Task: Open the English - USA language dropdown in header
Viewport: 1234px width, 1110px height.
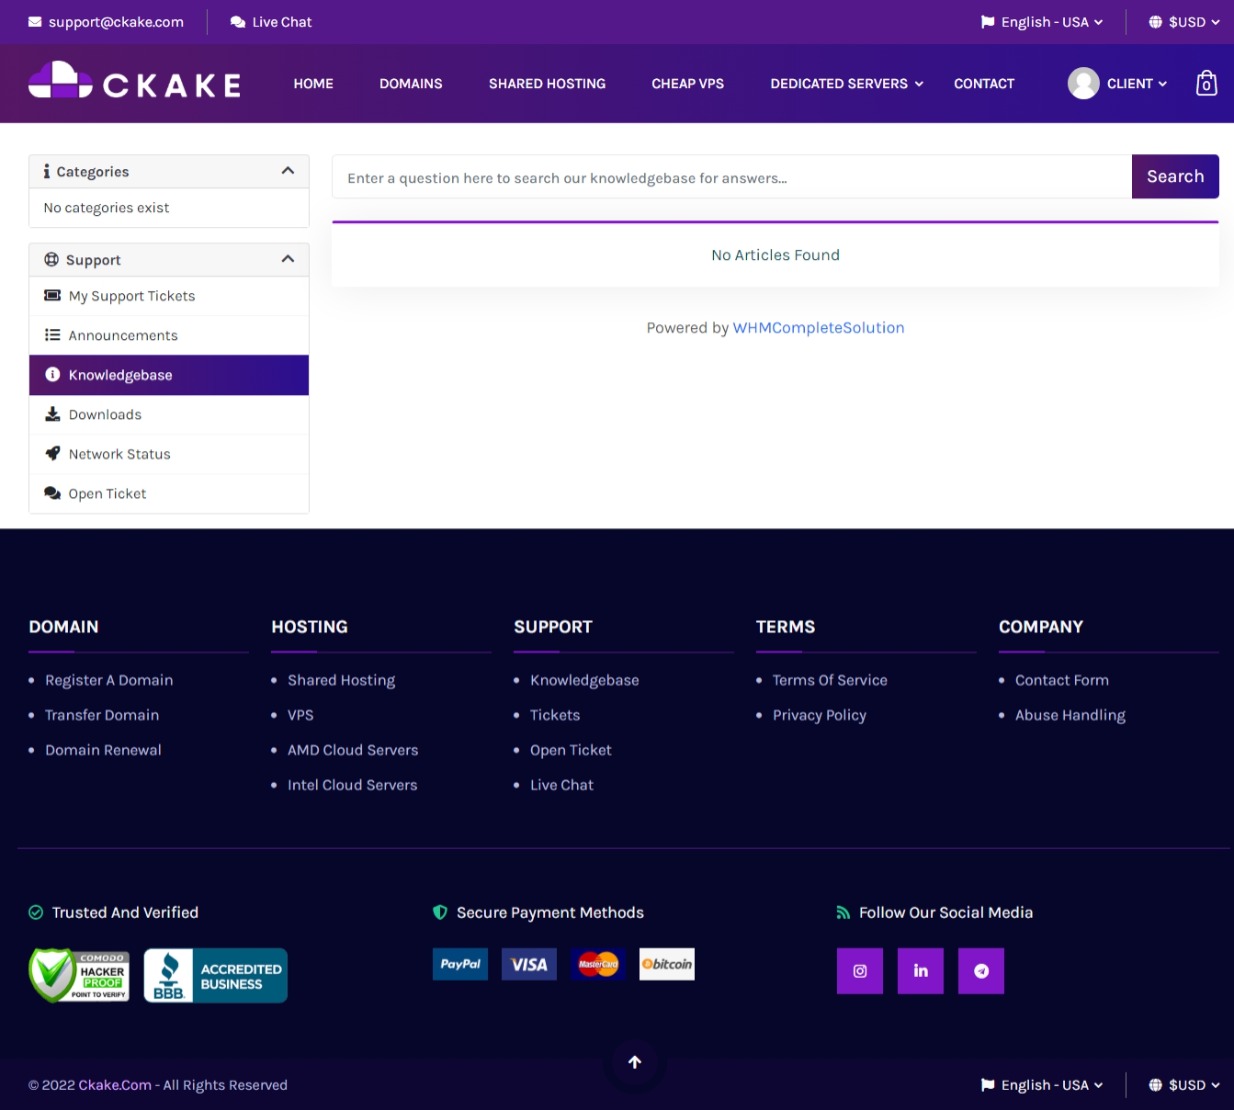Action: pyautogui.click(x=1042, y=22)
